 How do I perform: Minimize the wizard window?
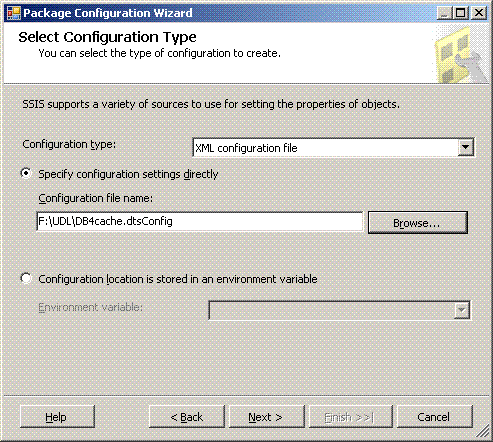click(444, 13)
